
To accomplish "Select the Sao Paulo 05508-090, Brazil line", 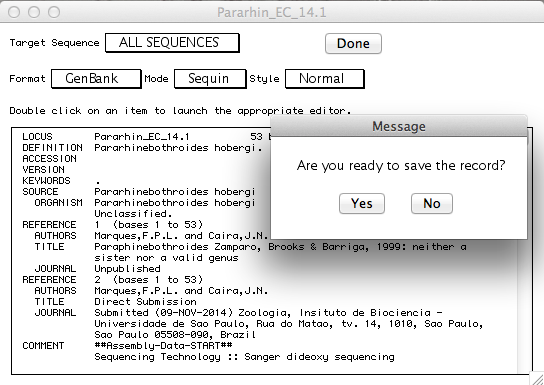I will click(175, 335).
